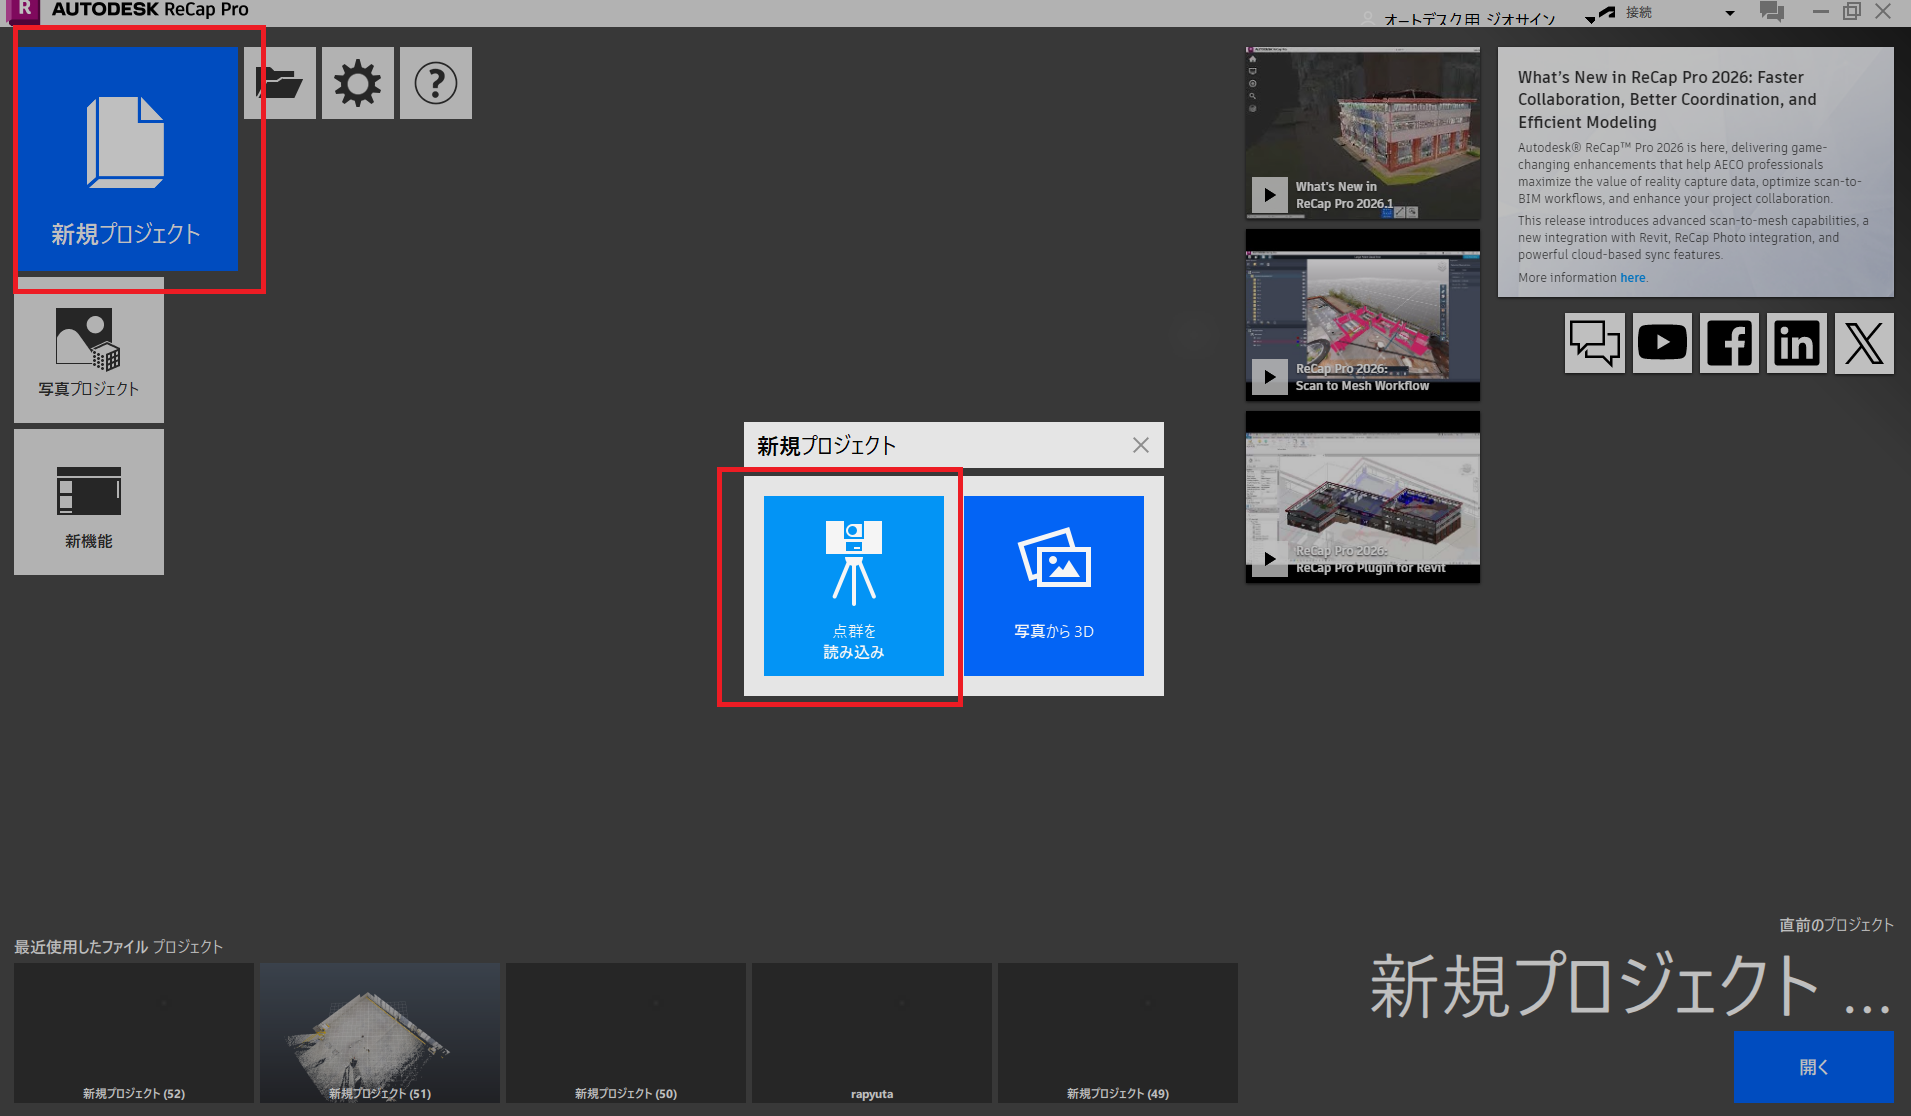Select the 写真プロジェクト tile

tap(89, 352)
